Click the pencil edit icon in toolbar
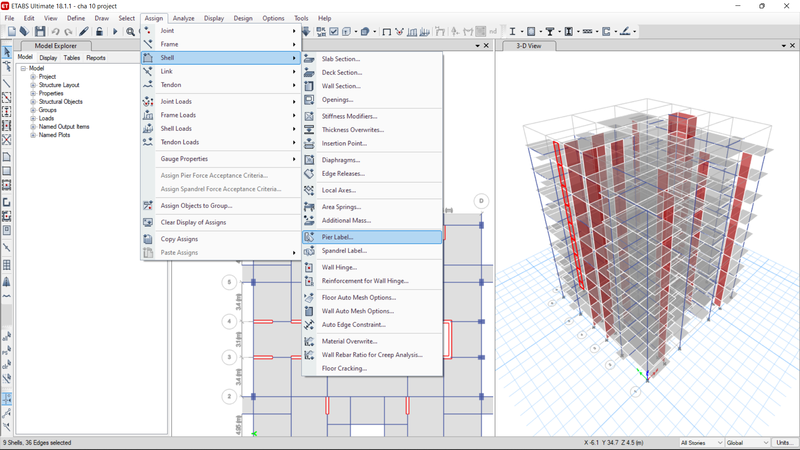 84,32
